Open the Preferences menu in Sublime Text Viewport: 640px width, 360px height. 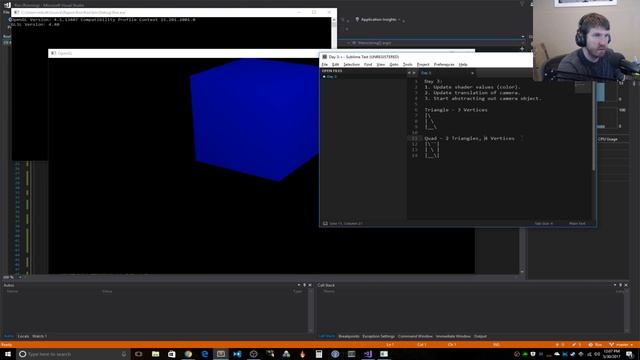tap(444, 64)
